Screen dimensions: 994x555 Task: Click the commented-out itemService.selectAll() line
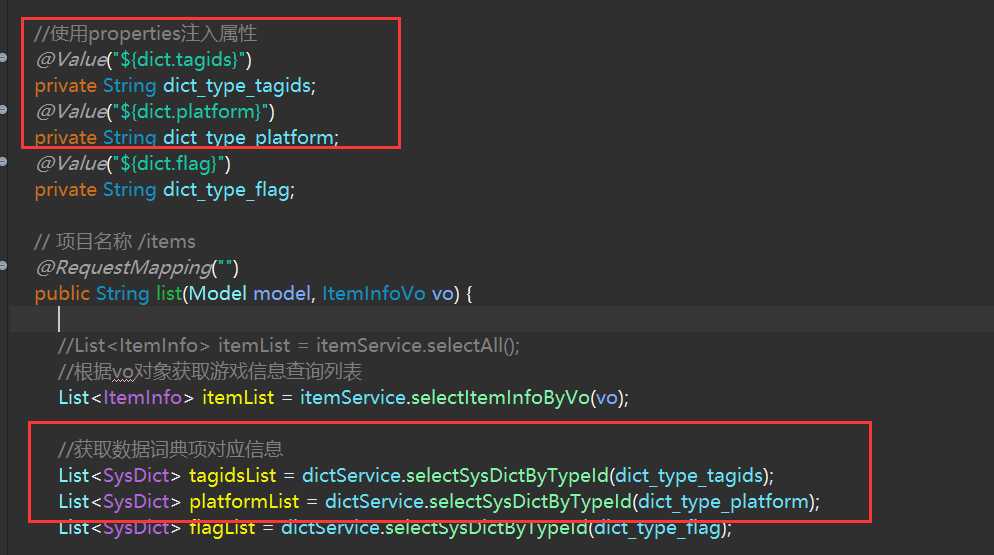(288, 346)
